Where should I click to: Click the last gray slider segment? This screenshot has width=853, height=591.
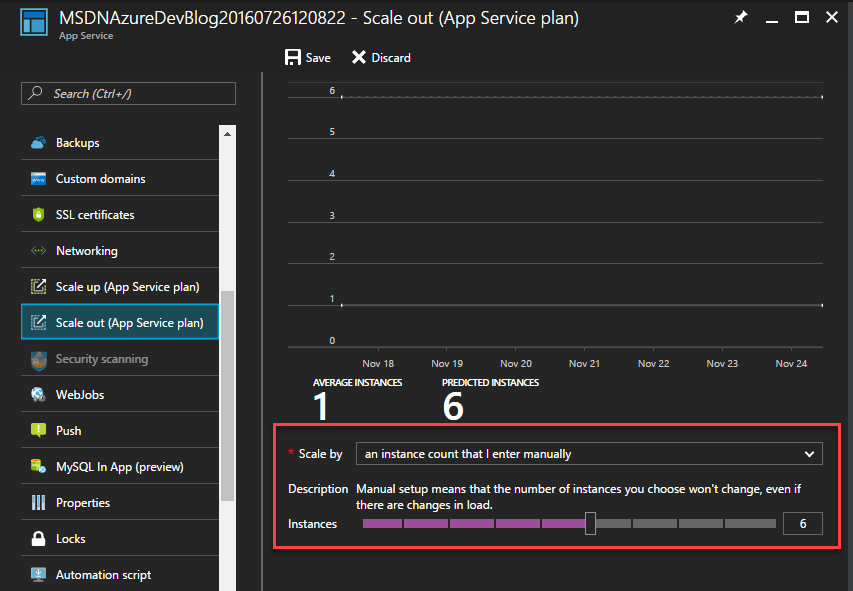[750, 524]
